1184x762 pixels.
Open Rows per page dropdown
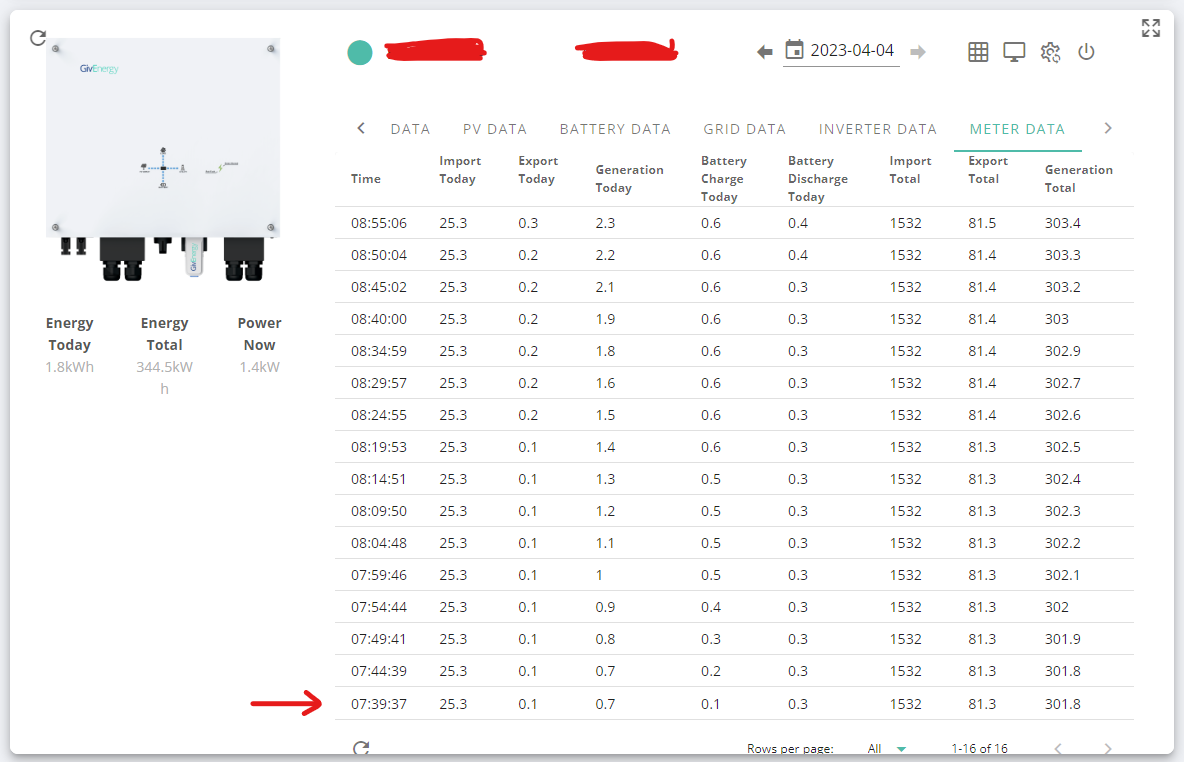[886, 748]
